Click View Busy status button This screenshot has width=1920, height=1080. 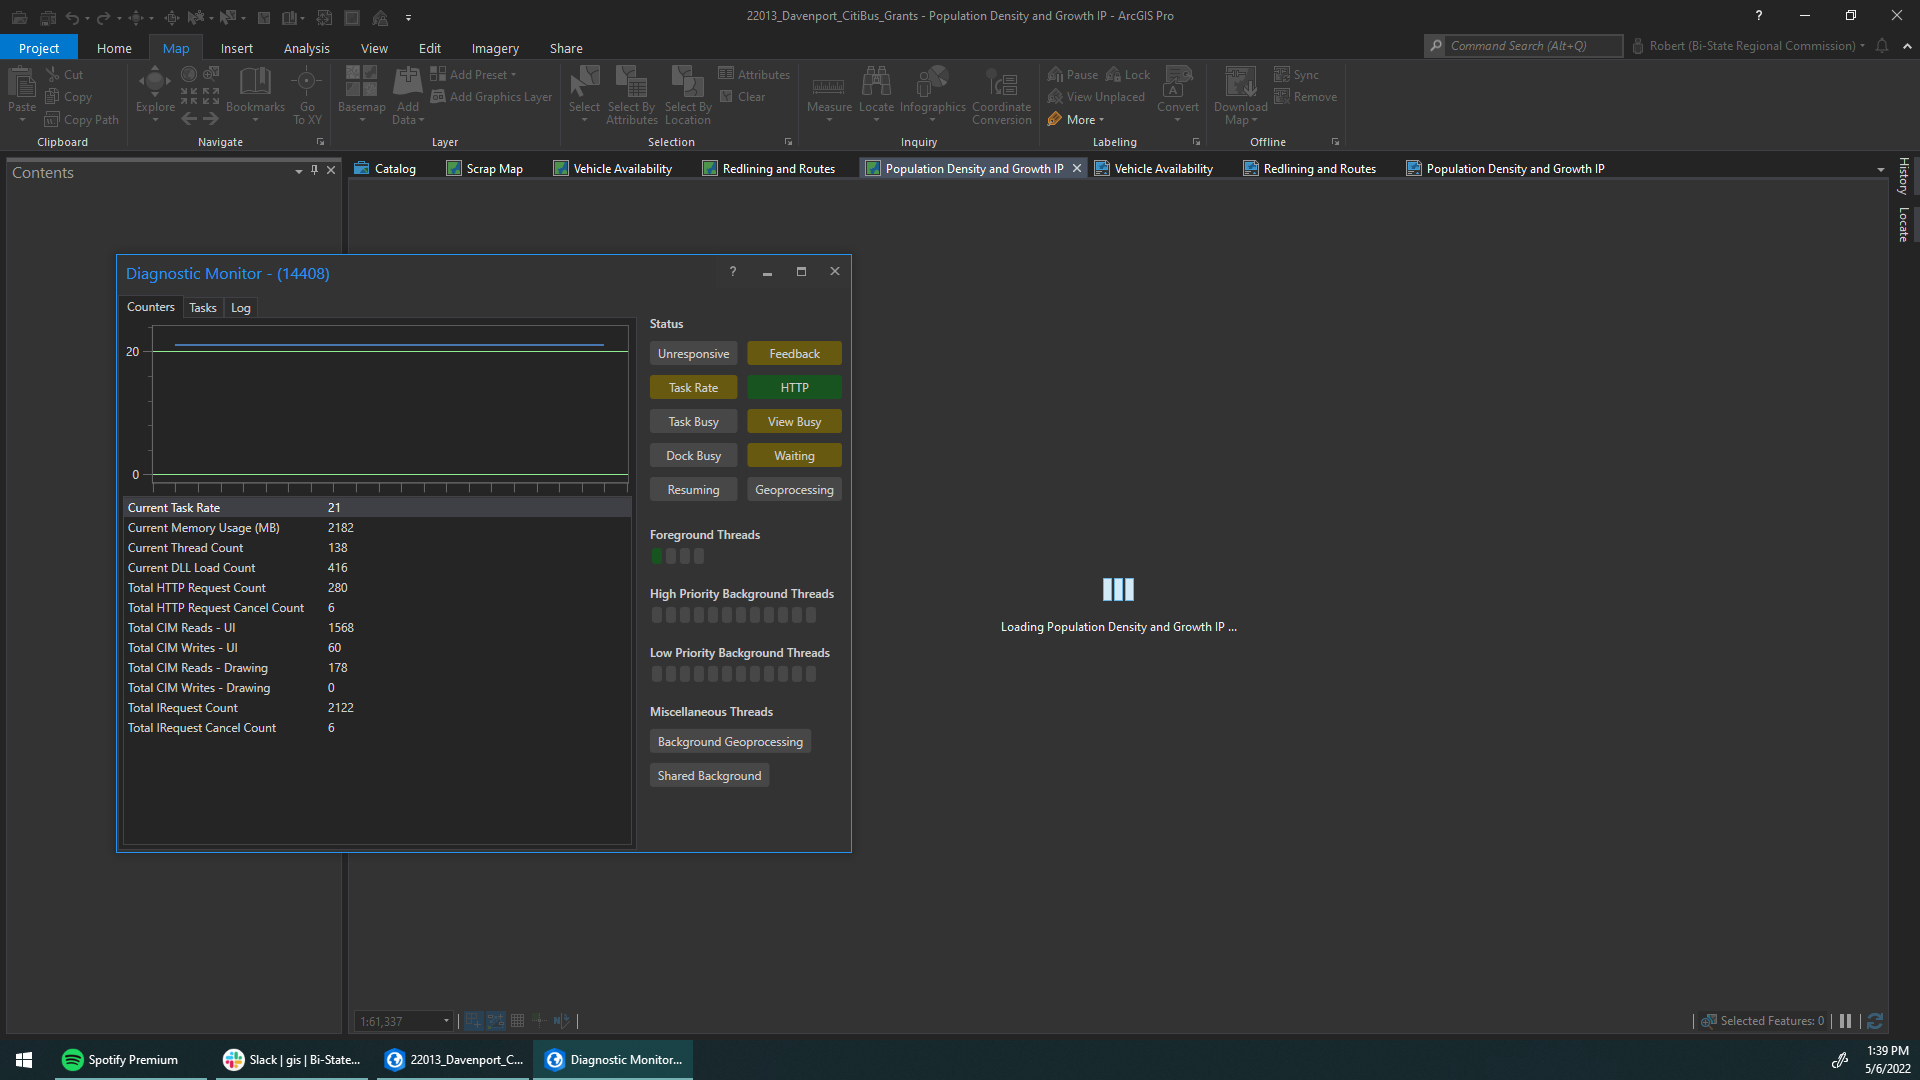pos(794,421)
